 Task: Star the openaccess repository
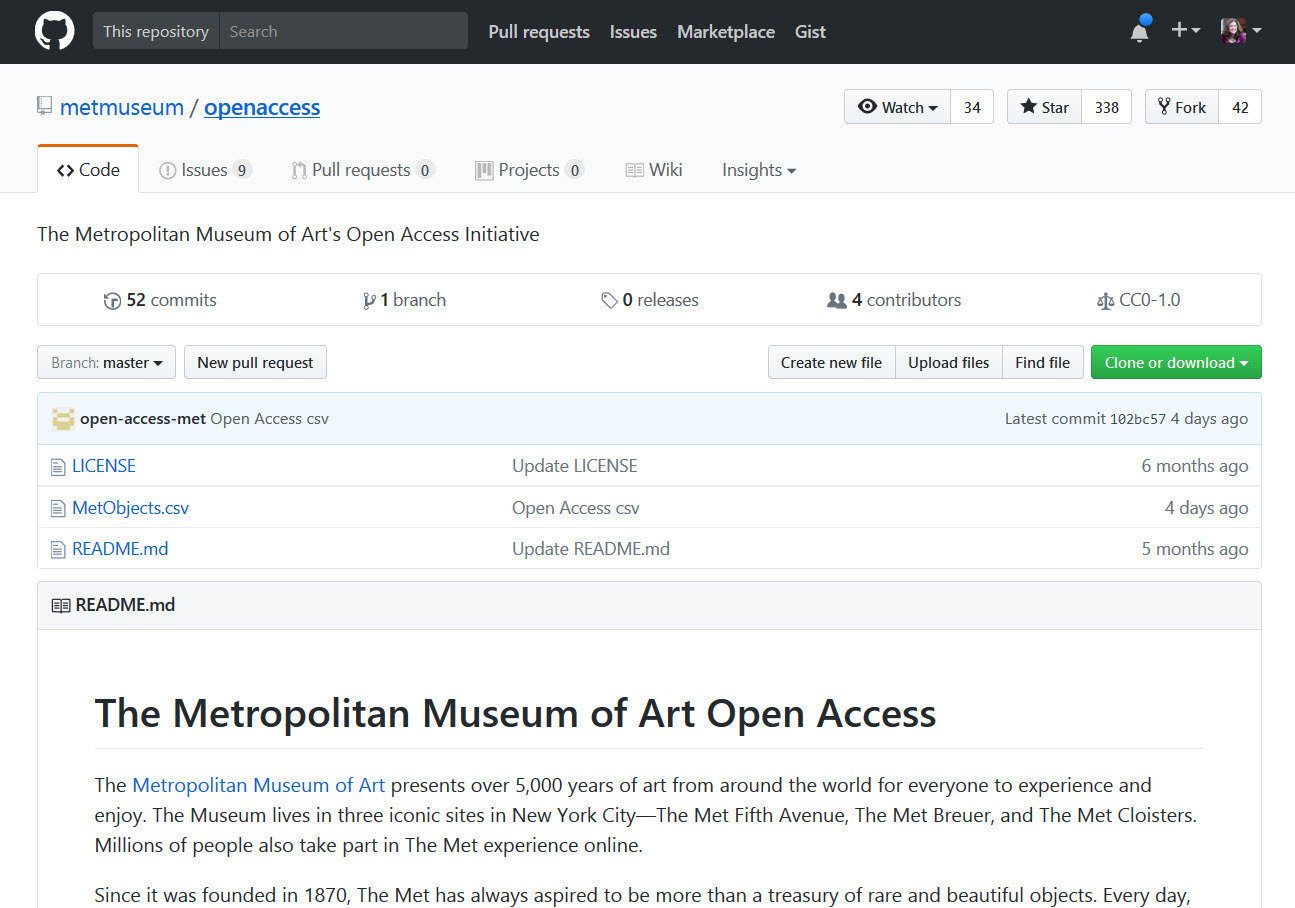tap(1044, 107)
